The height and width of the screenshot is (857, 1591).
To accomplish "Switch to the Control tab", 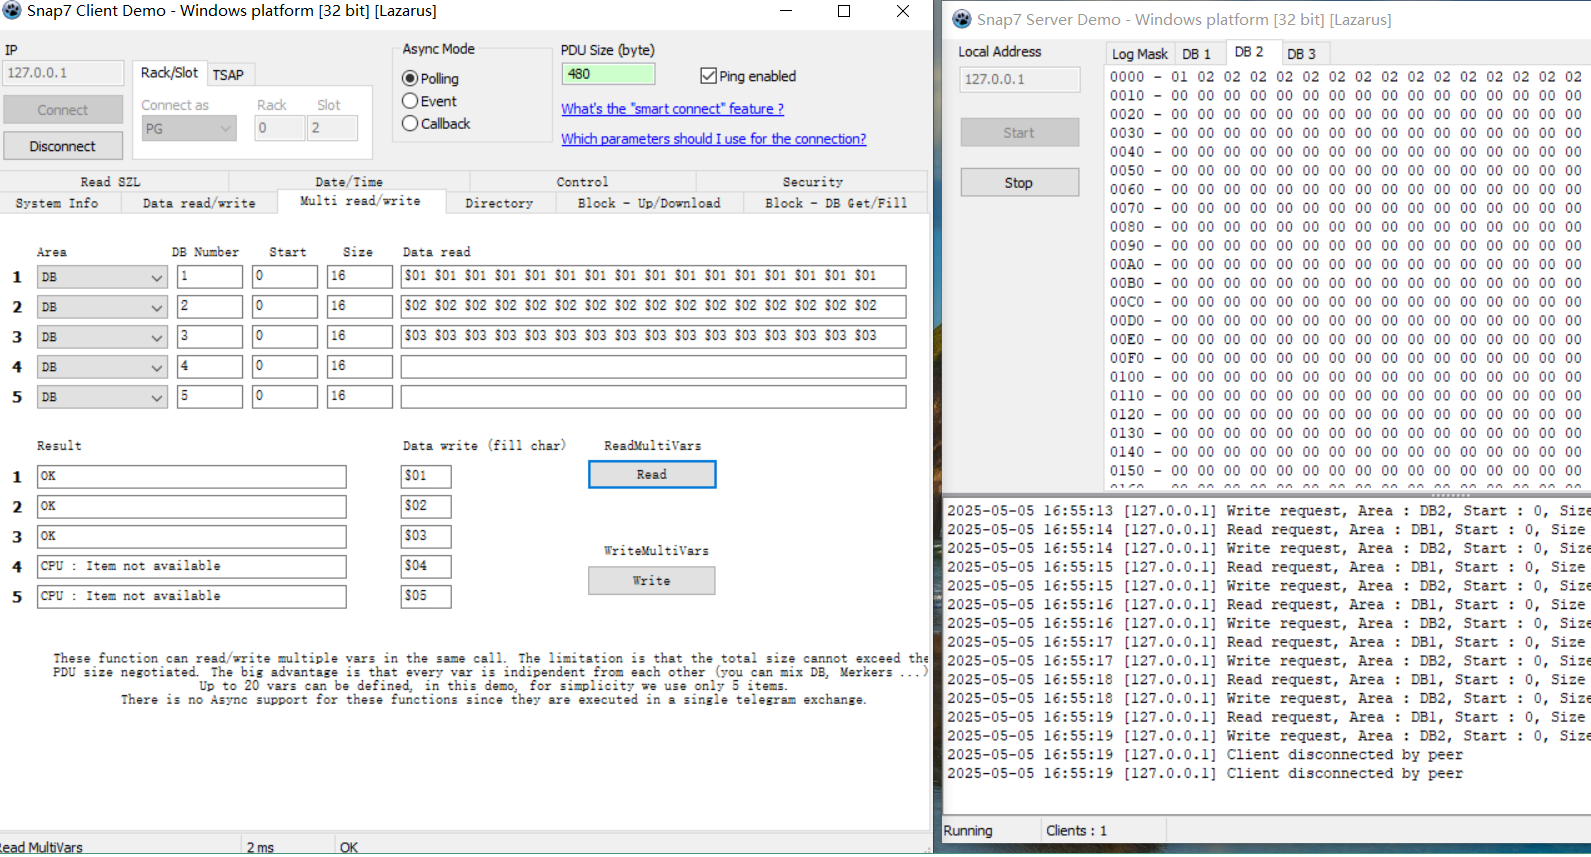I will coord(582,182).
